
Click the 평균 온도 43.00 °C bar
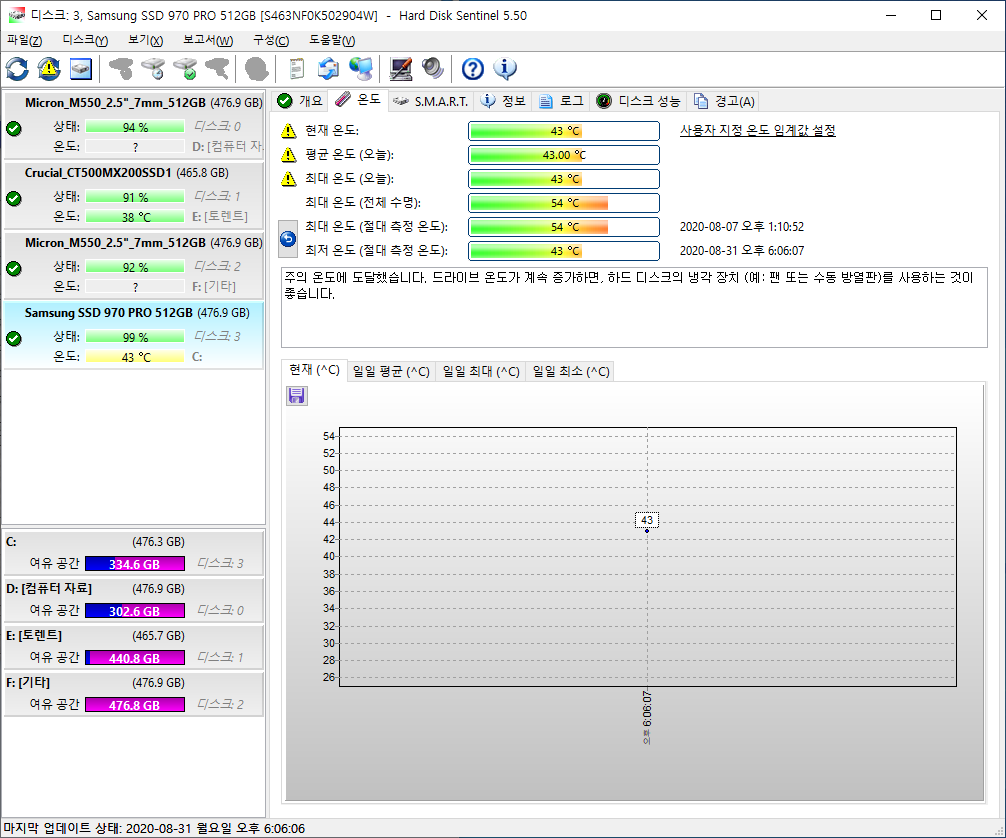(x=564, y=155)
